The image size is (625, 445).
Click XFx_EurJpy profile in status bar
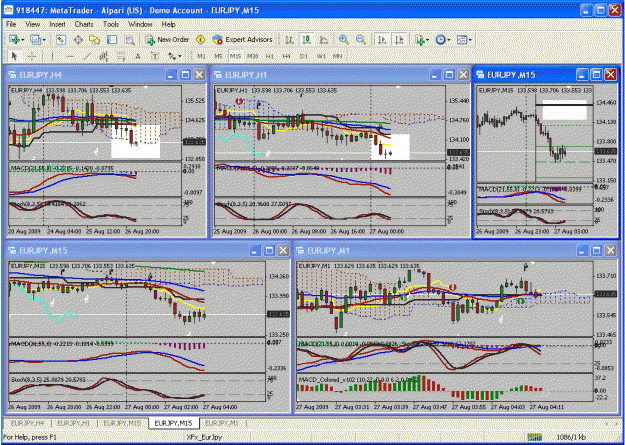[206, 437]
